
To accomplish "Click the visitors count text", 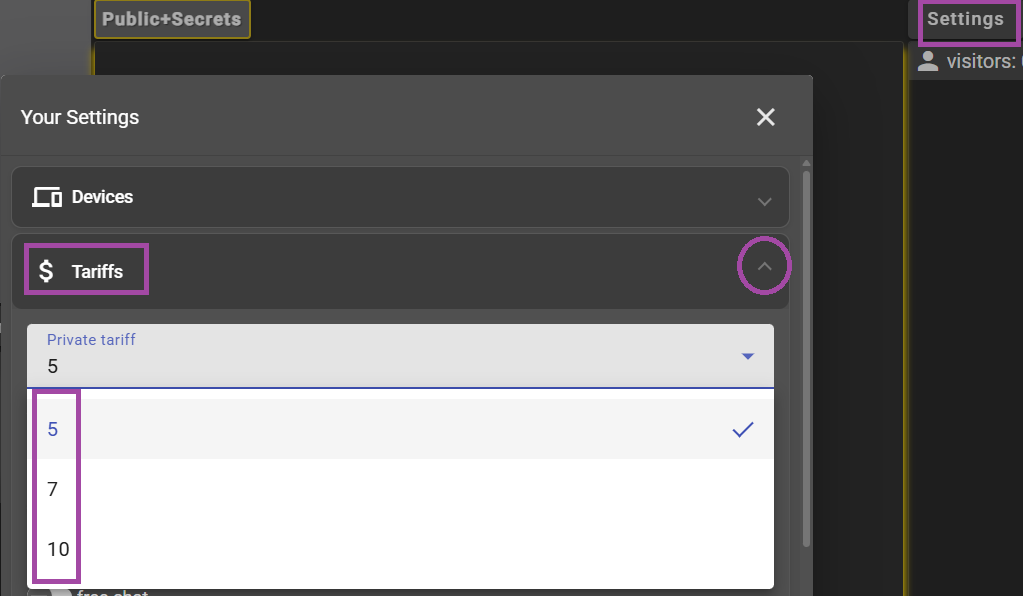I will pos(984,61).
